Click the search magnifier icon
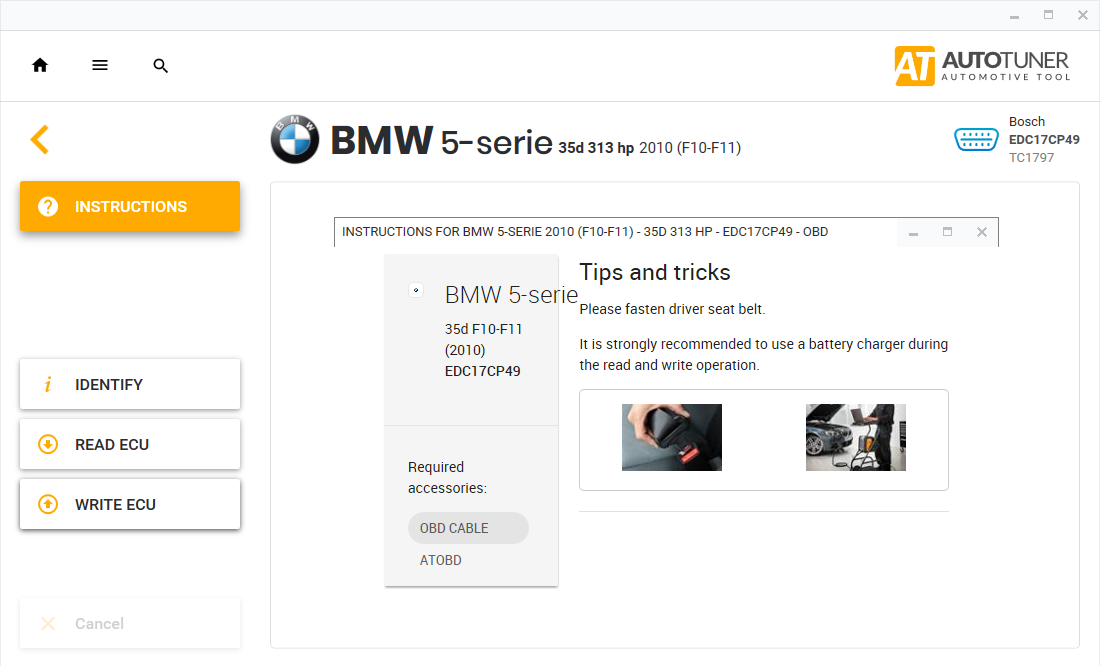Image resolution: width=1100 pixels, height=666 pixels. click(161, 66)
